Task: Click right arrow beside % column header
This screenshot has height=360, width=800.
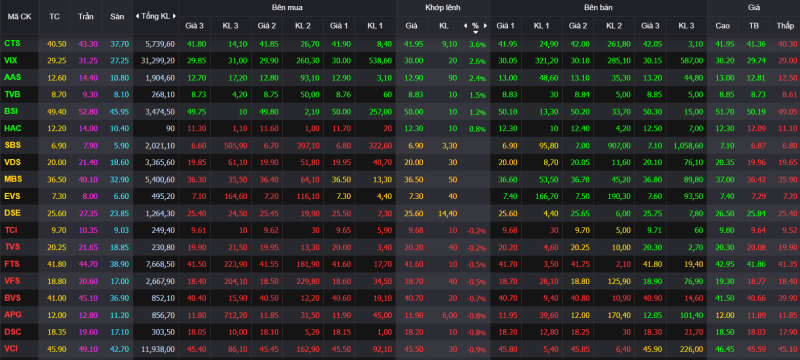Action: point(485,25)
